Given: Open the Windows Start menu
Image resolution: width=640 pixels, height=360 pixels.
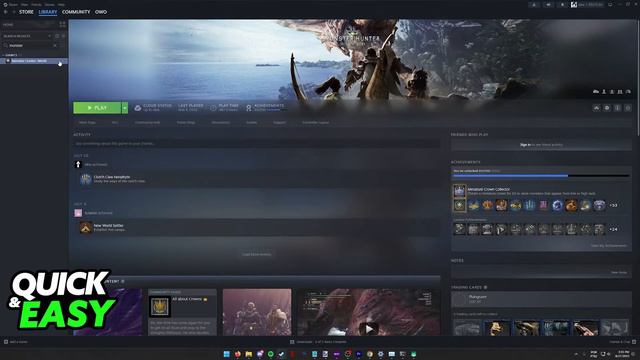Looking at the screenshot, I should tap(227, 354).
